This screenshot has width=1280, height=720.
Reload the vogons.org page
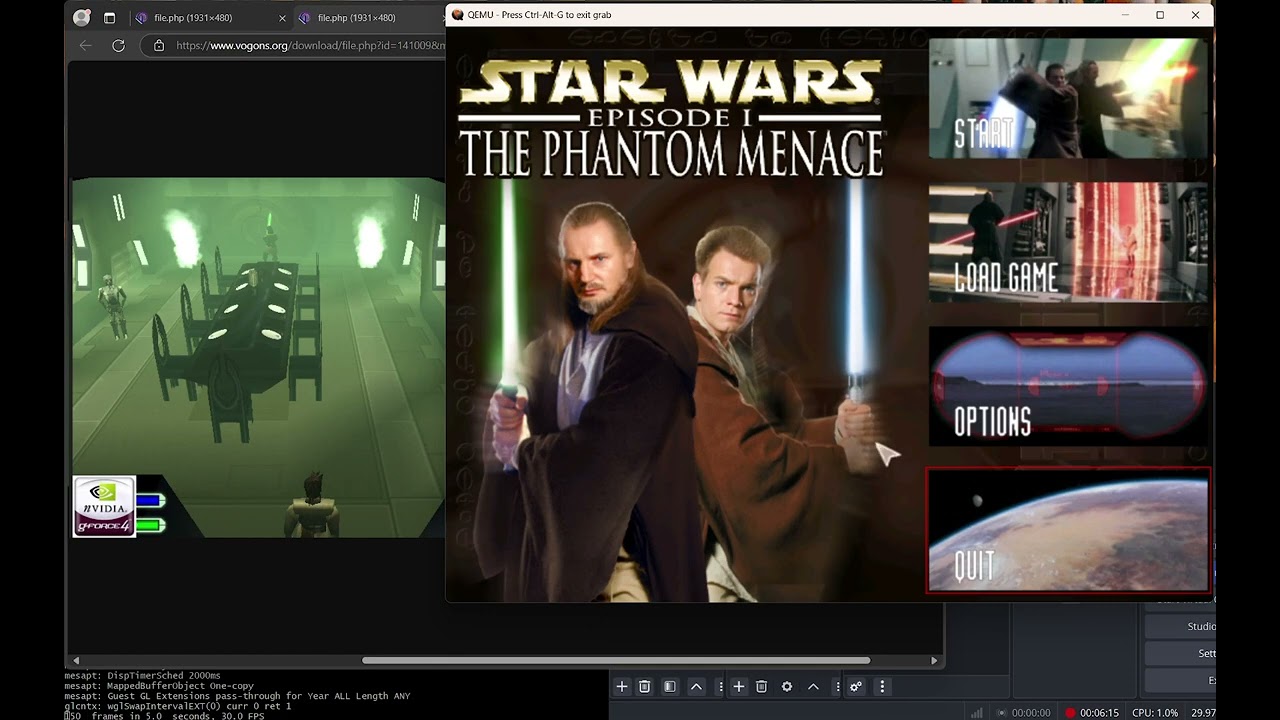tap(118, 45)
